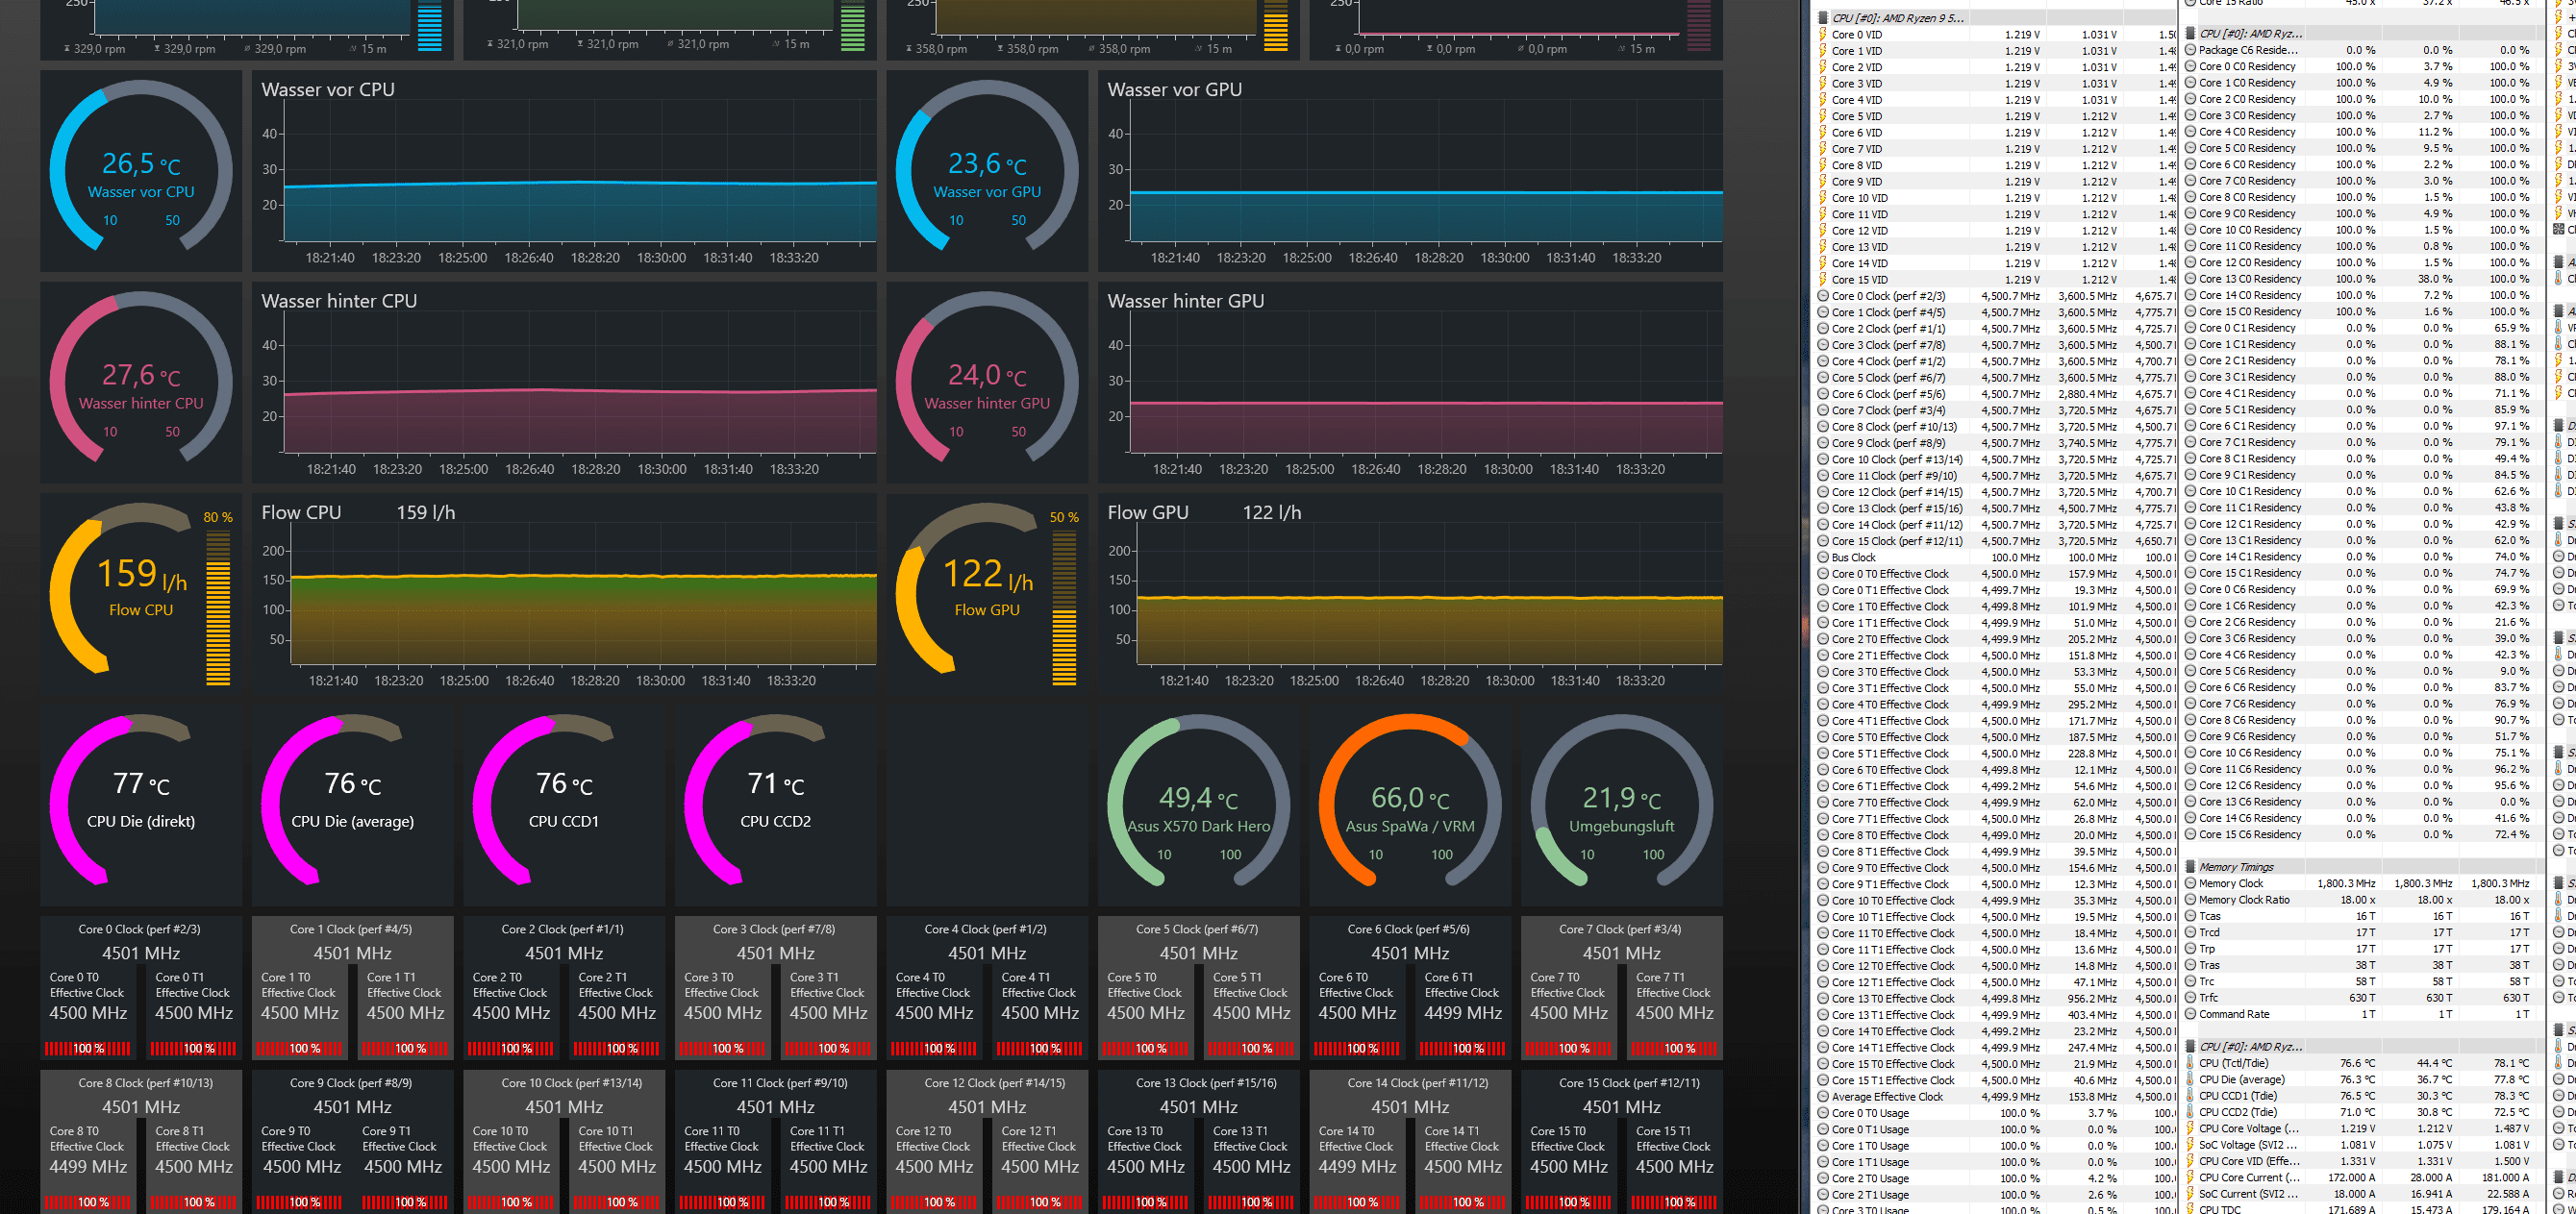Click the clock icon next to Package C6 Residency
Viewport: 2576px width, 1214px height.
pos(2190,50)
